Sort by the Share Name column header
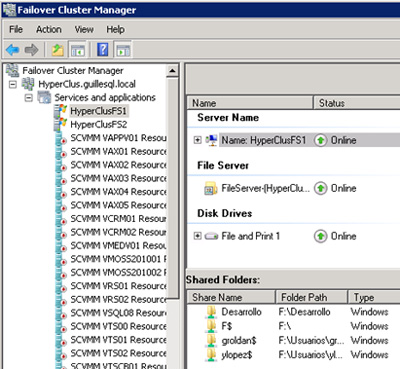Viewport: 400px width, 369px height. (x=231, y=297)
